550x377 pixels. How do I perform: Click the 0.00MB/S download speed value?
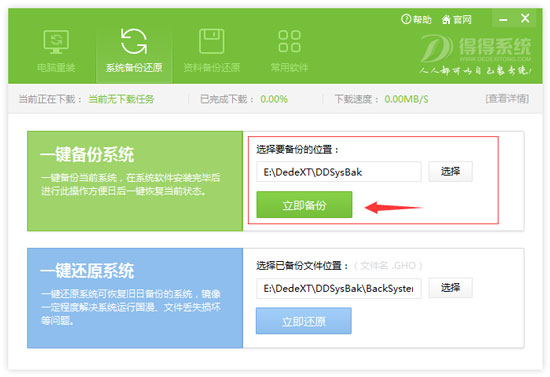click(406, 99)
